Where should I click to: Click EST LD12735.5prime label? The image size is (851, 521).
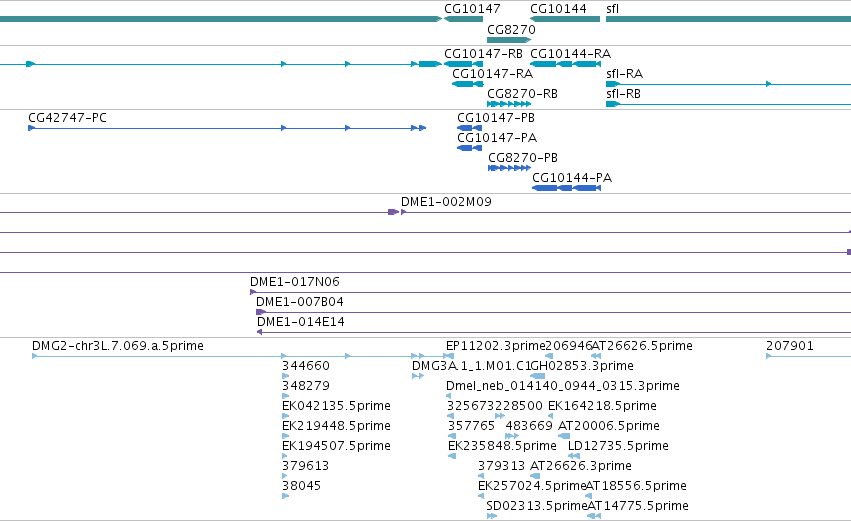[618, 446]
